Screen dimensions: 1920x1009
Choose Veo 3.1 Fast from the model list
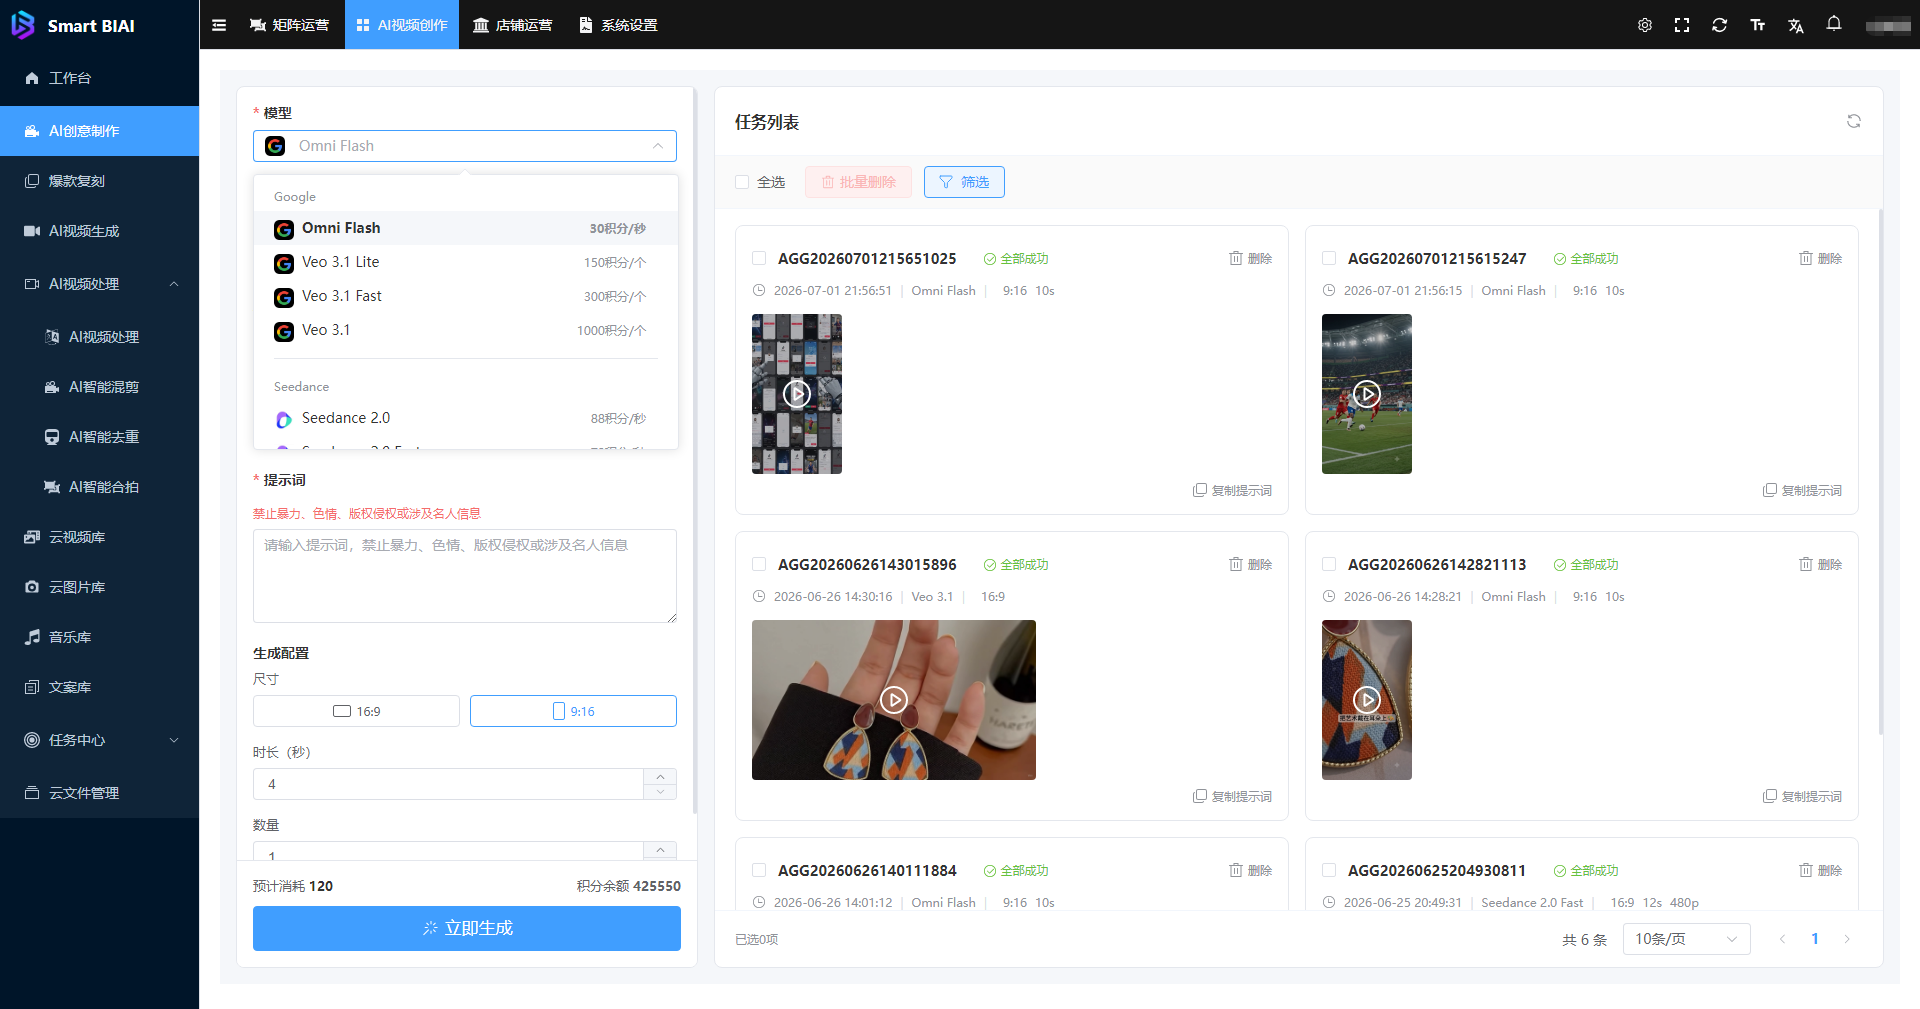tap(466, 296)
